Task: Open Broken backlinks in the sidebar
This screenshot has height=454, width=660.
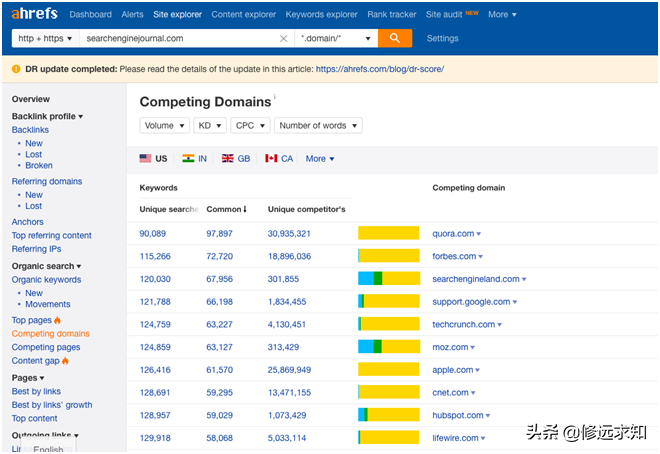Action: [39, 165]
